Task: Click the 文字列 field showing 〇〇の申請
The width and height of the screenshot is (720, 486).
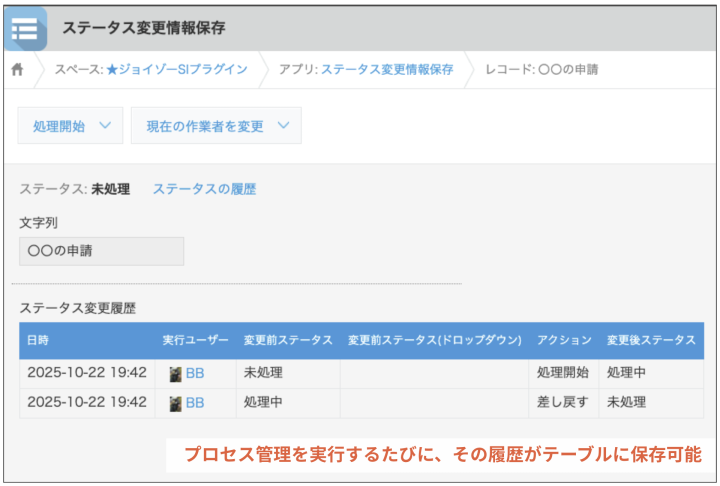Action: click(x=101, y=251)
